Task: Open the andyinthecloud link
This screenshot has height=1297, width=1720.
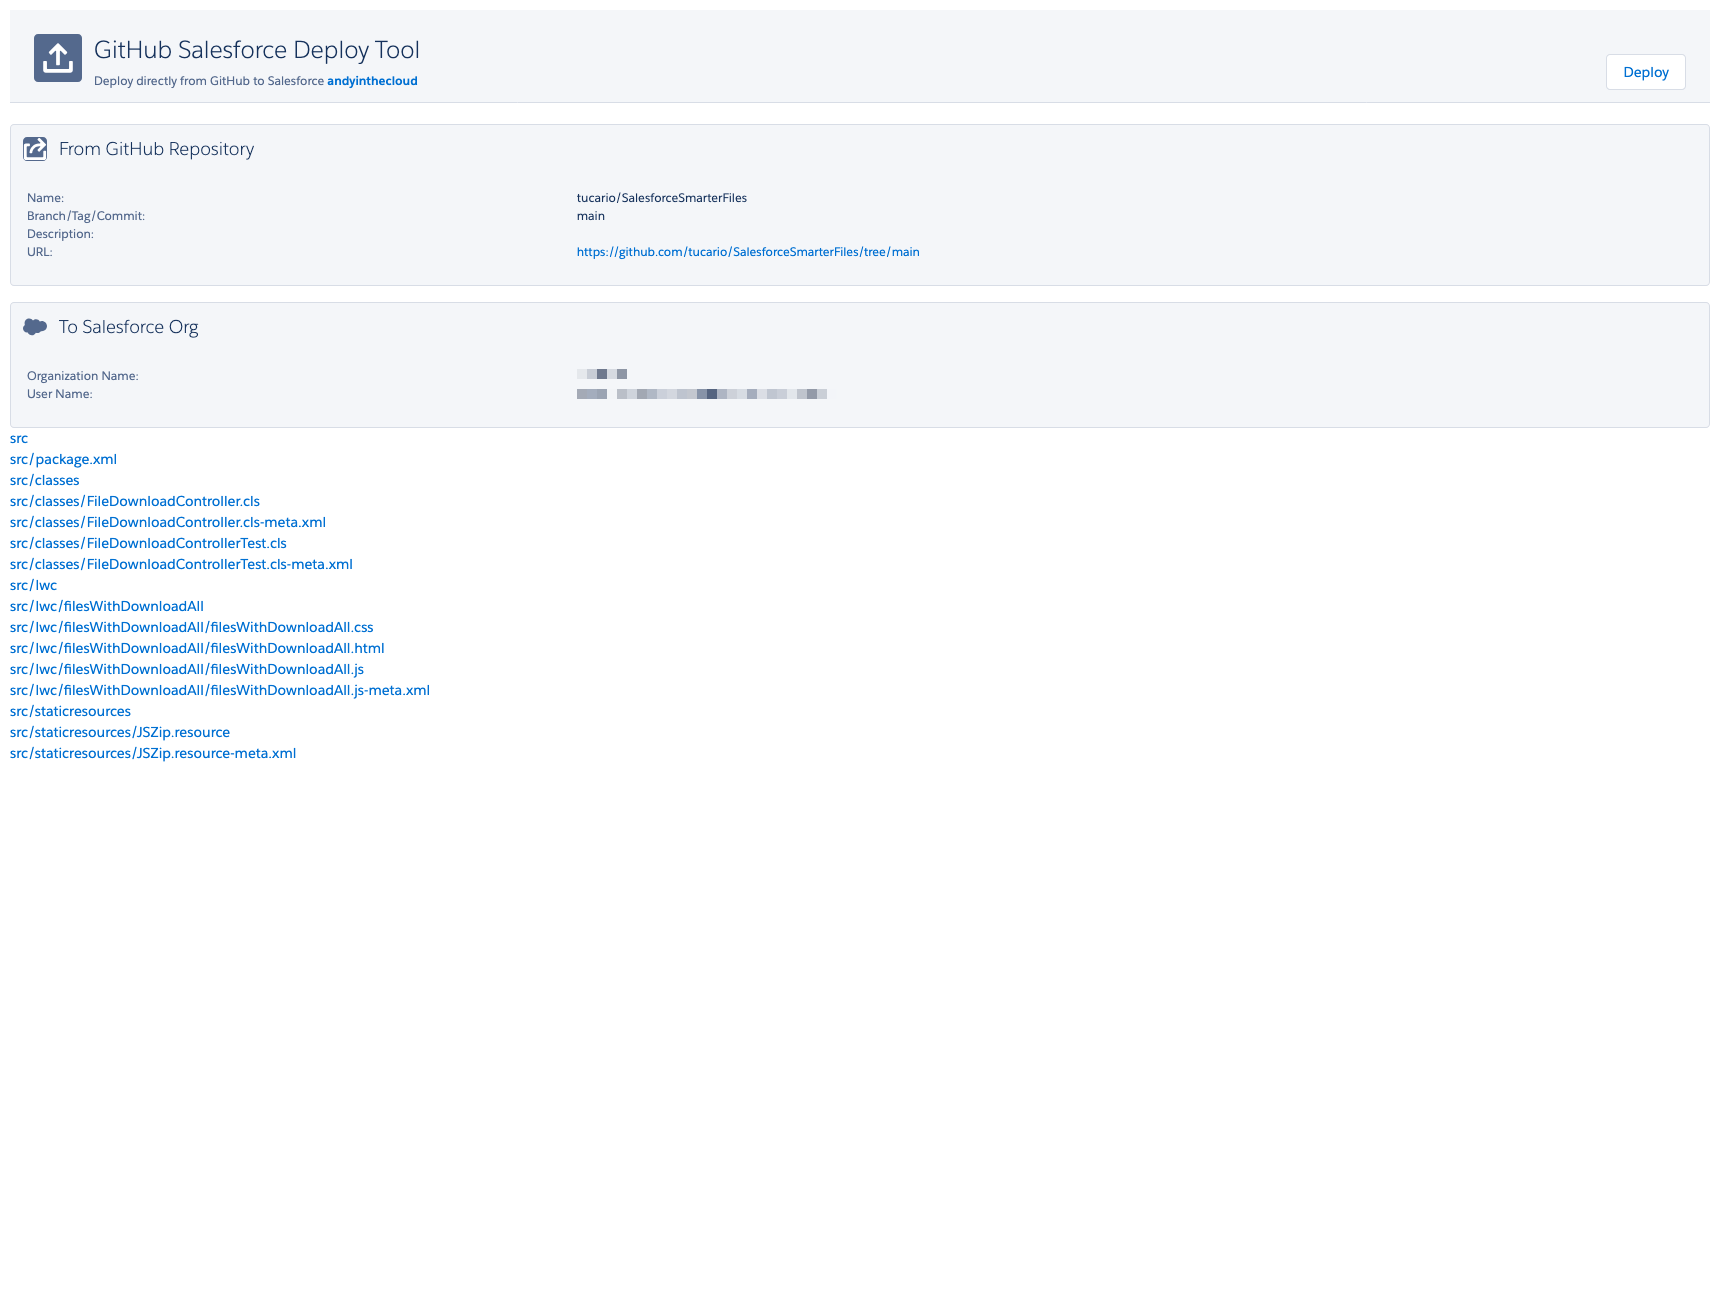Action: (x=373, y=81)
